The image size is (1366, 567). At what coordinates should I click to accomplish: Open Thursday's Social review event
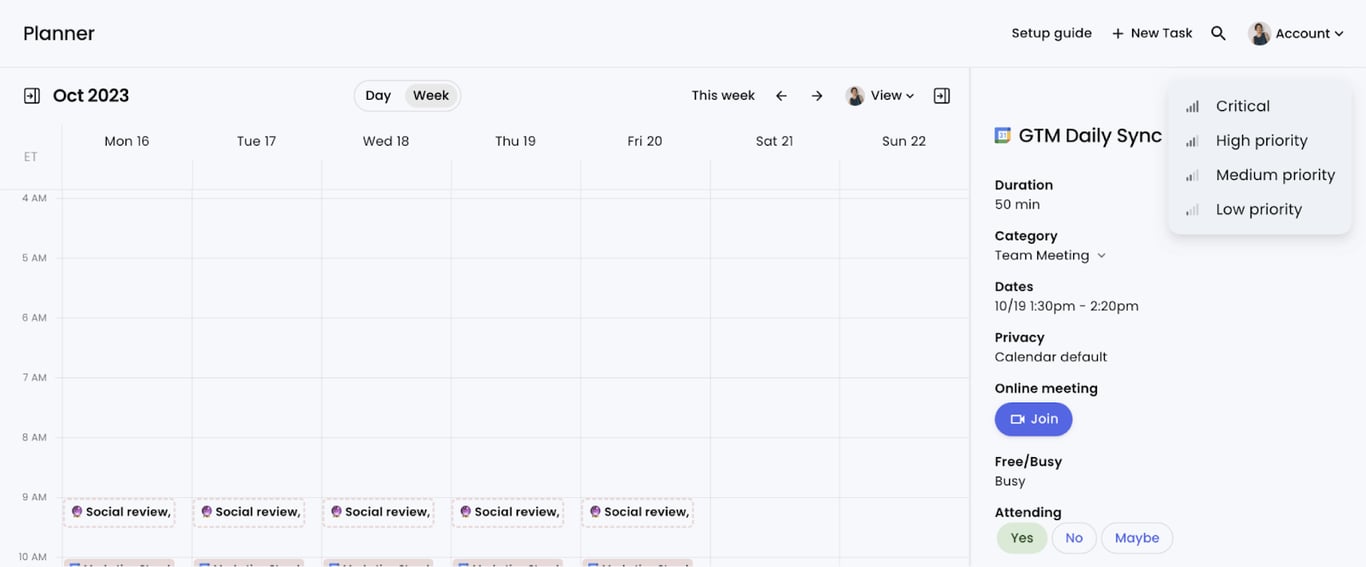coord(508,513)
